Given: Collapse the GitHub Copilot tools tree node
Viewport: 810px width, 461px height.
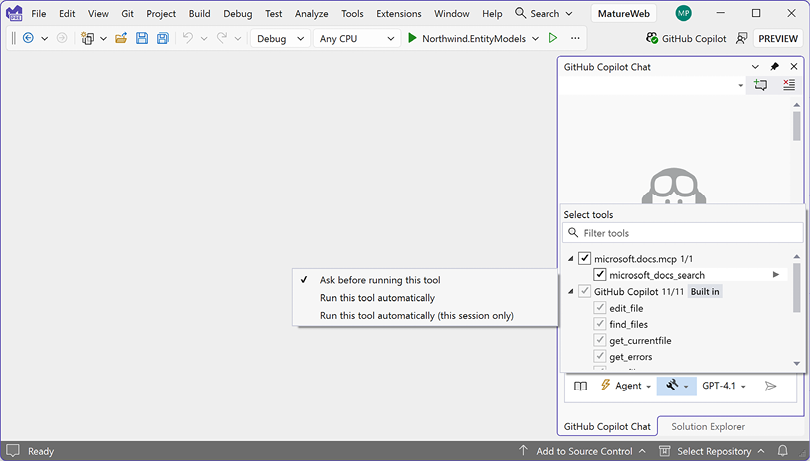Looking at the screenshot, I should (x=570, y=291).
